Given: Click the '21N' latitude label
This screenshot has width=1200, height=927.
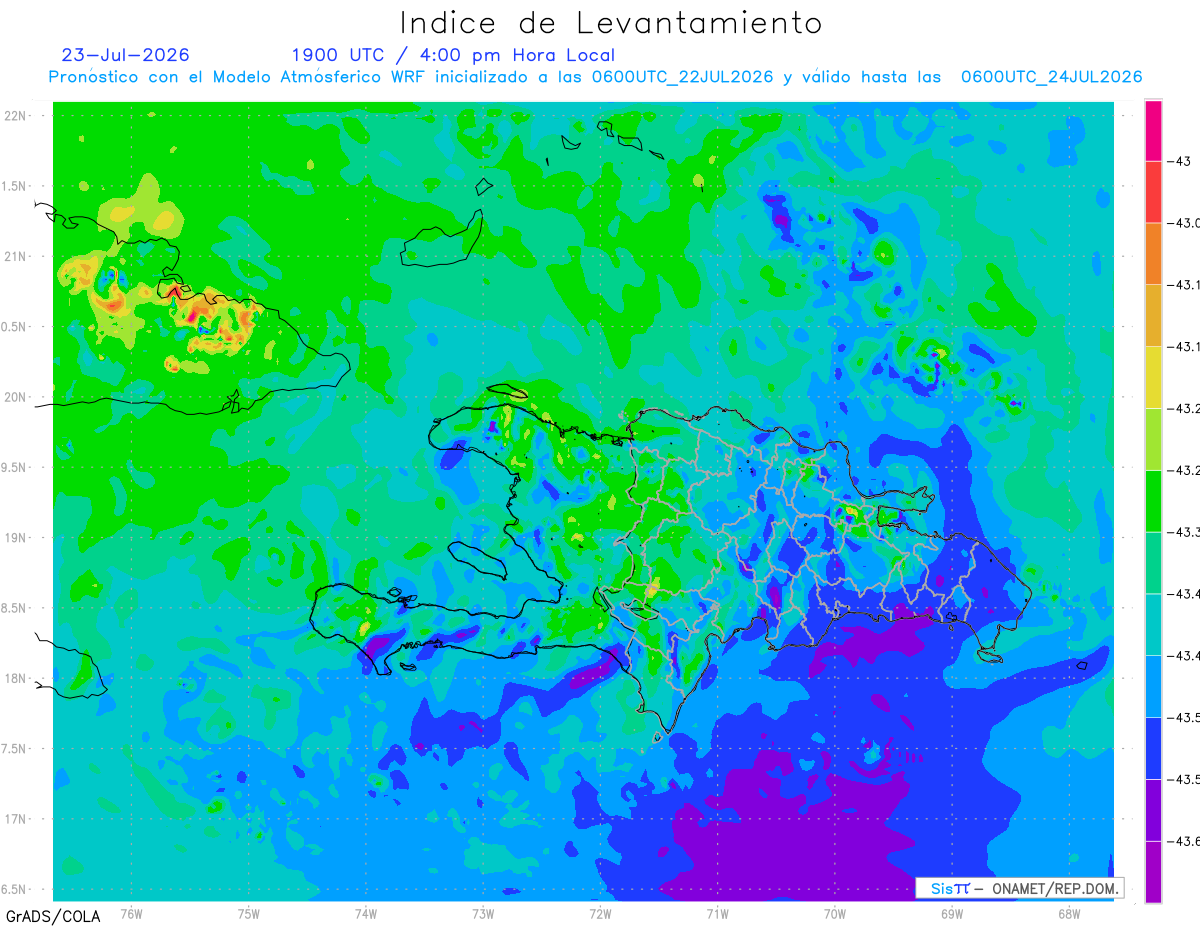Looking at the screenshot, I should (17, 256).
